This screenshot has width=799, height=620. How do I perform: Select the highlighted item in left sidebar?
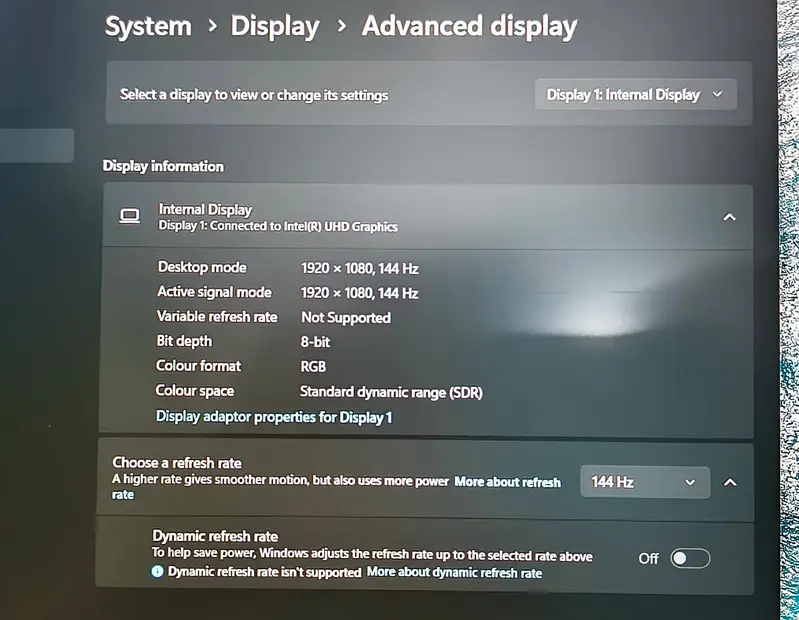36,146
